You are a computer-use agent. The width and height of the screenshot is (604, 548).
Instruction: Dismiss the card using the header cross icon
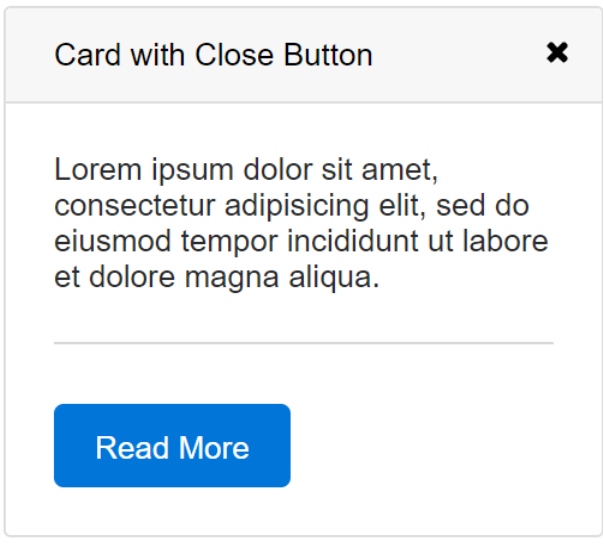point(557,52)
